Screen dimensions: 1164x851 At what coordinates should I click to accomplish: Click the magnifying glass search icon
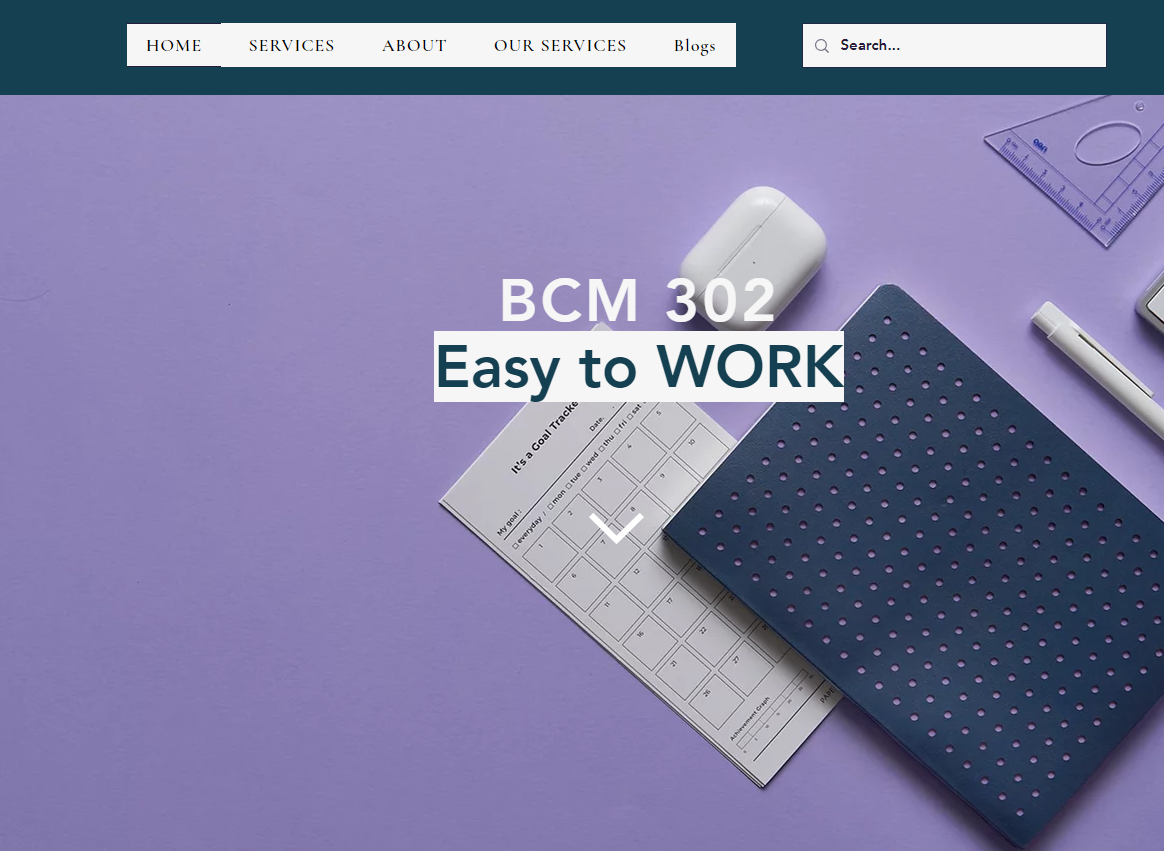[x=821, y=46]
